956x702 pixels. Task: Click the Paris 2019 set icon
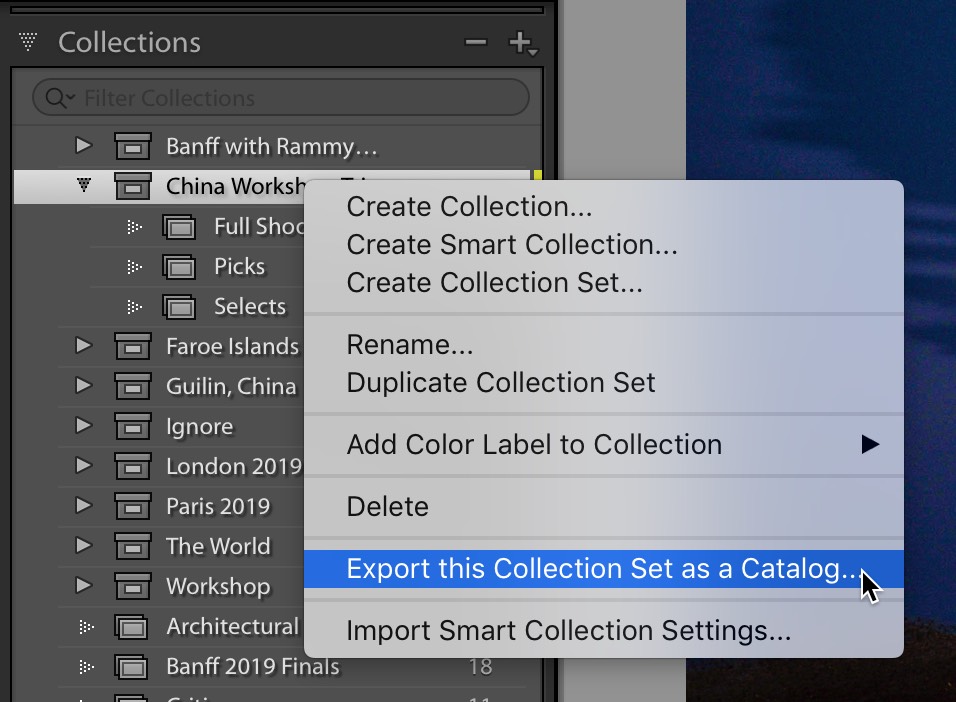[133, 506]
